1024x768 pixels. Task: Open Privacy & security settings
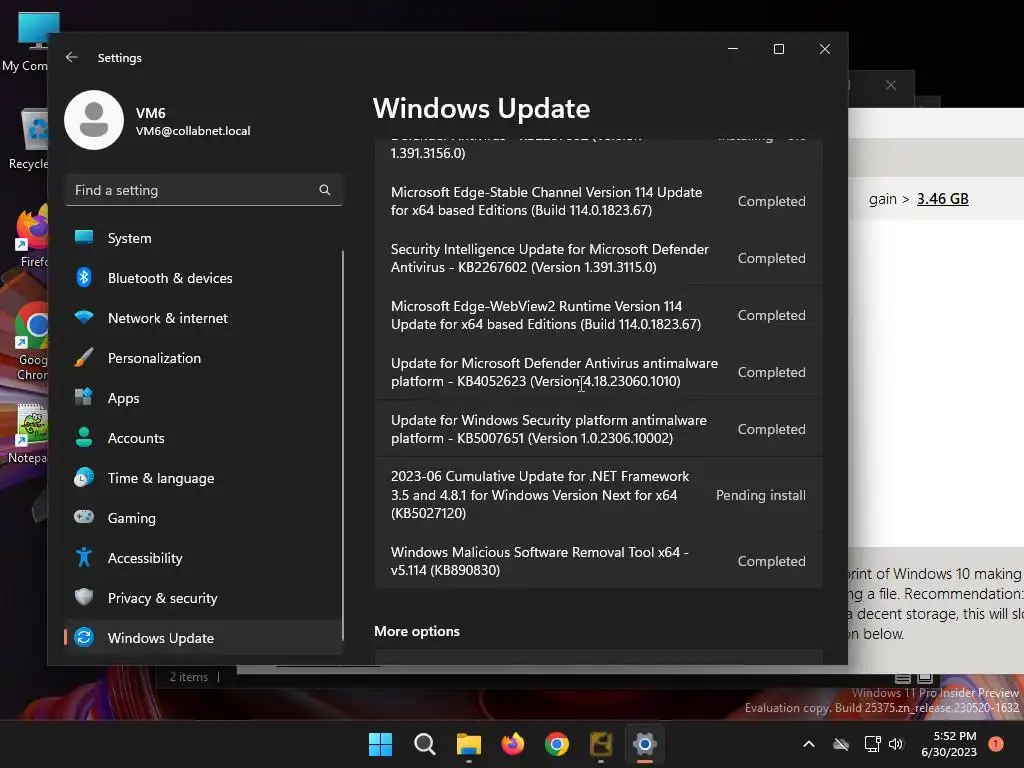tap(203, 598)
